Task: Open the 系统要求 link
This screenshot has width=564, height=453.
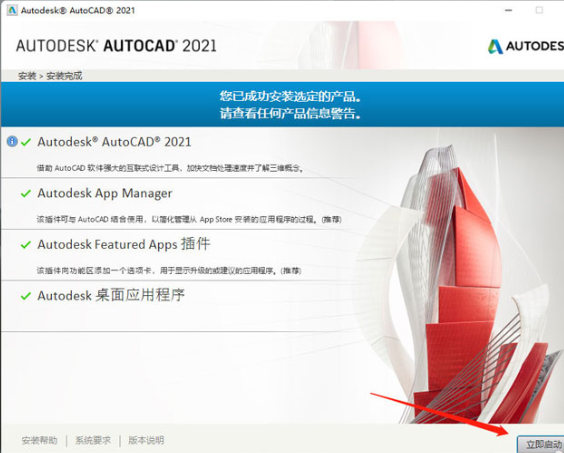Action: coord(93,440)
